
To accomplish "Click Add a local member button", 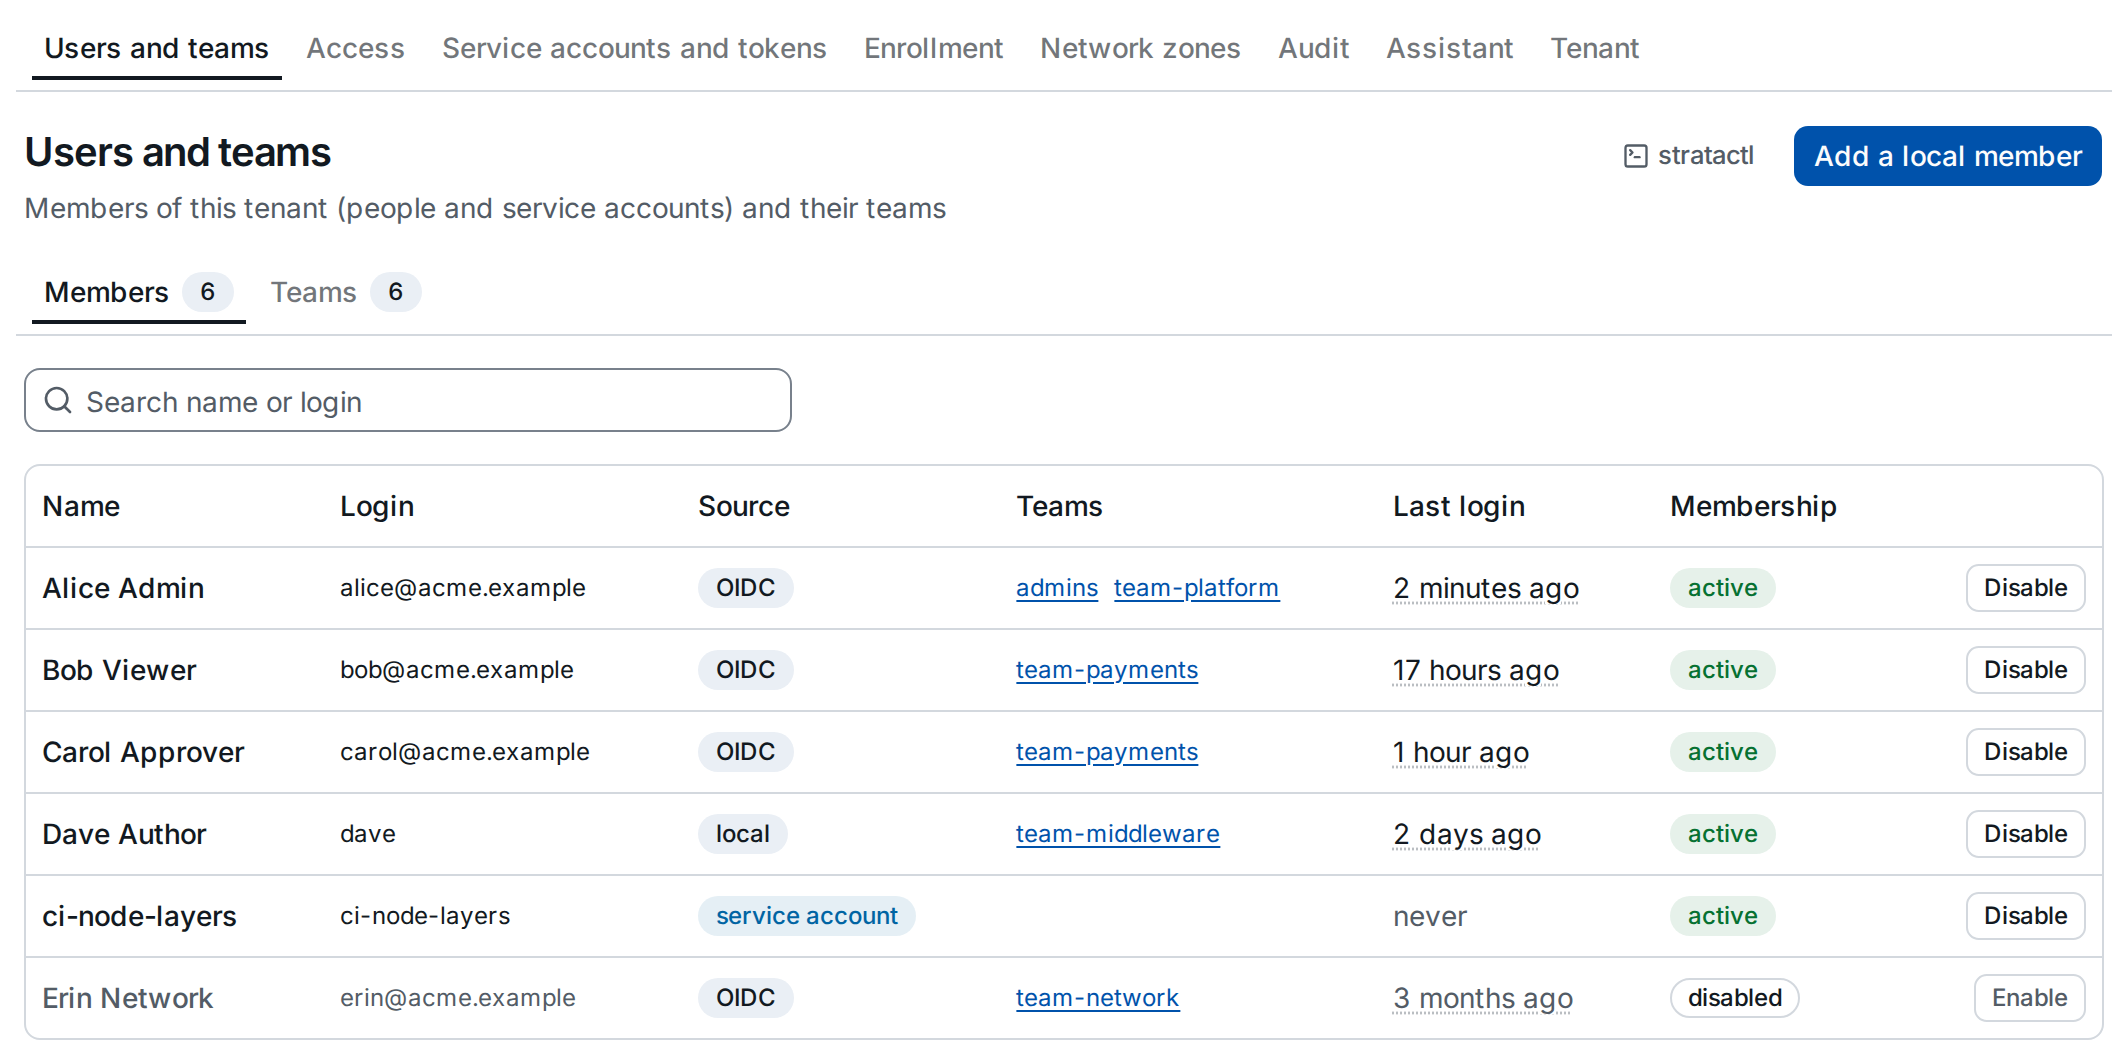I will pyautogui.click(x=1947, y=156).
